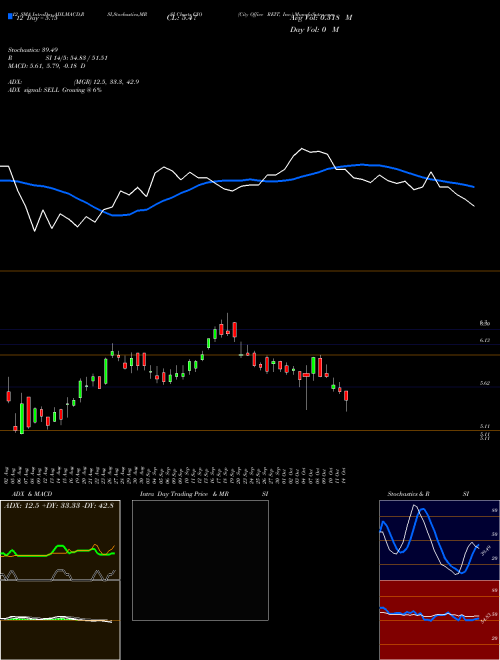The width and height of the screenshot is (500, 660).
Task: Click the tallest candlestick at the price peak
Action: click(x=228, y=326)
